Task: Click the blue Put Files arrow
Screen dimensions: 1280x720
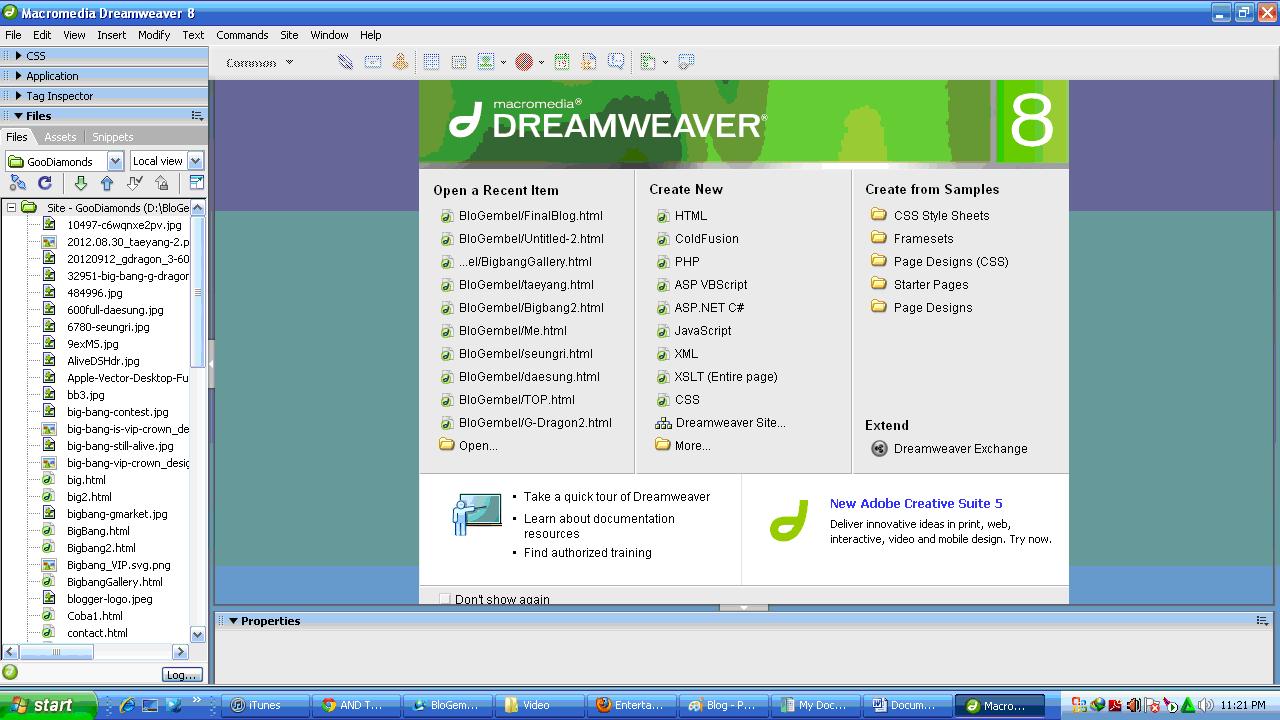Action: click(107, 183)
